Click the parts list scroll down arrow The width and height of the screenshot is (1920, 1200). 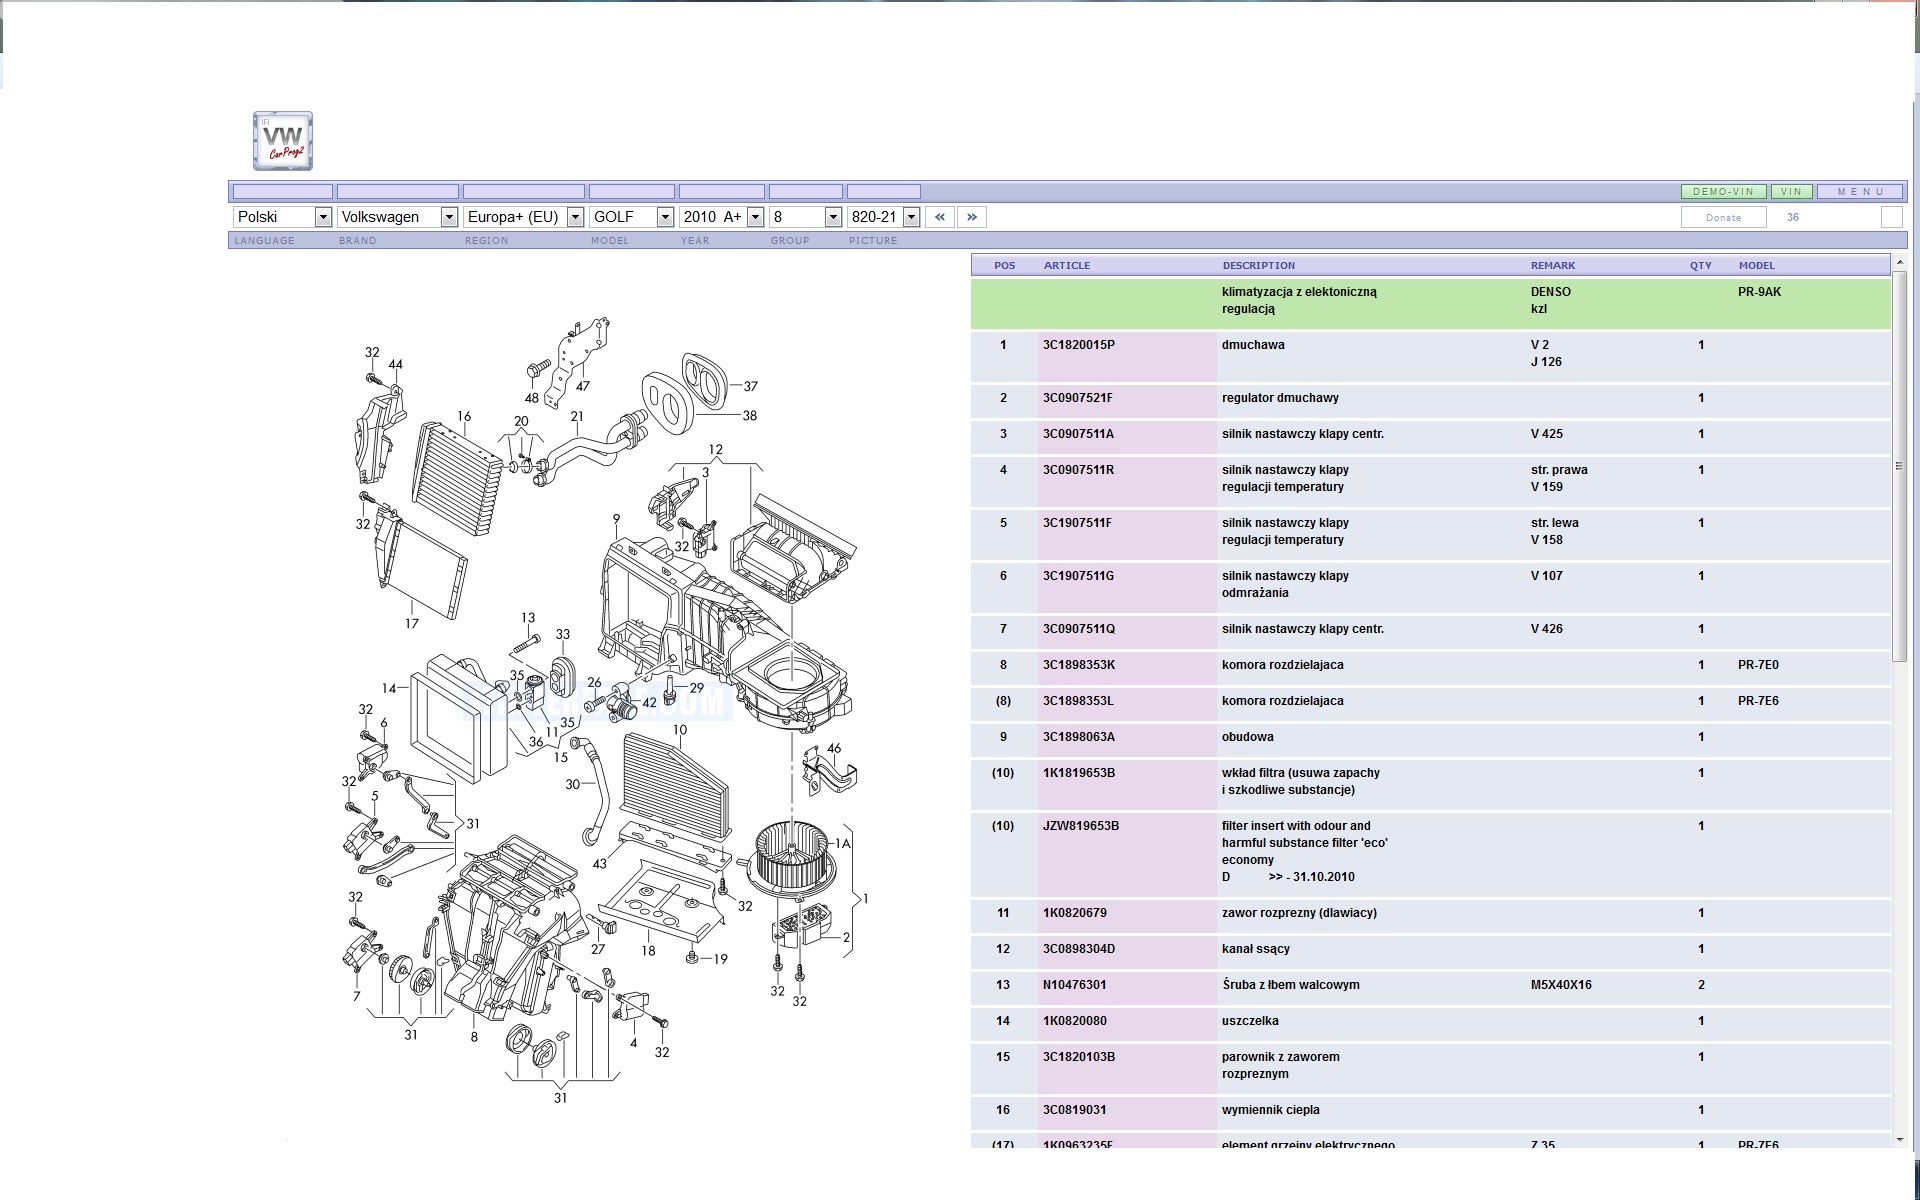tap(1899, 1139)
